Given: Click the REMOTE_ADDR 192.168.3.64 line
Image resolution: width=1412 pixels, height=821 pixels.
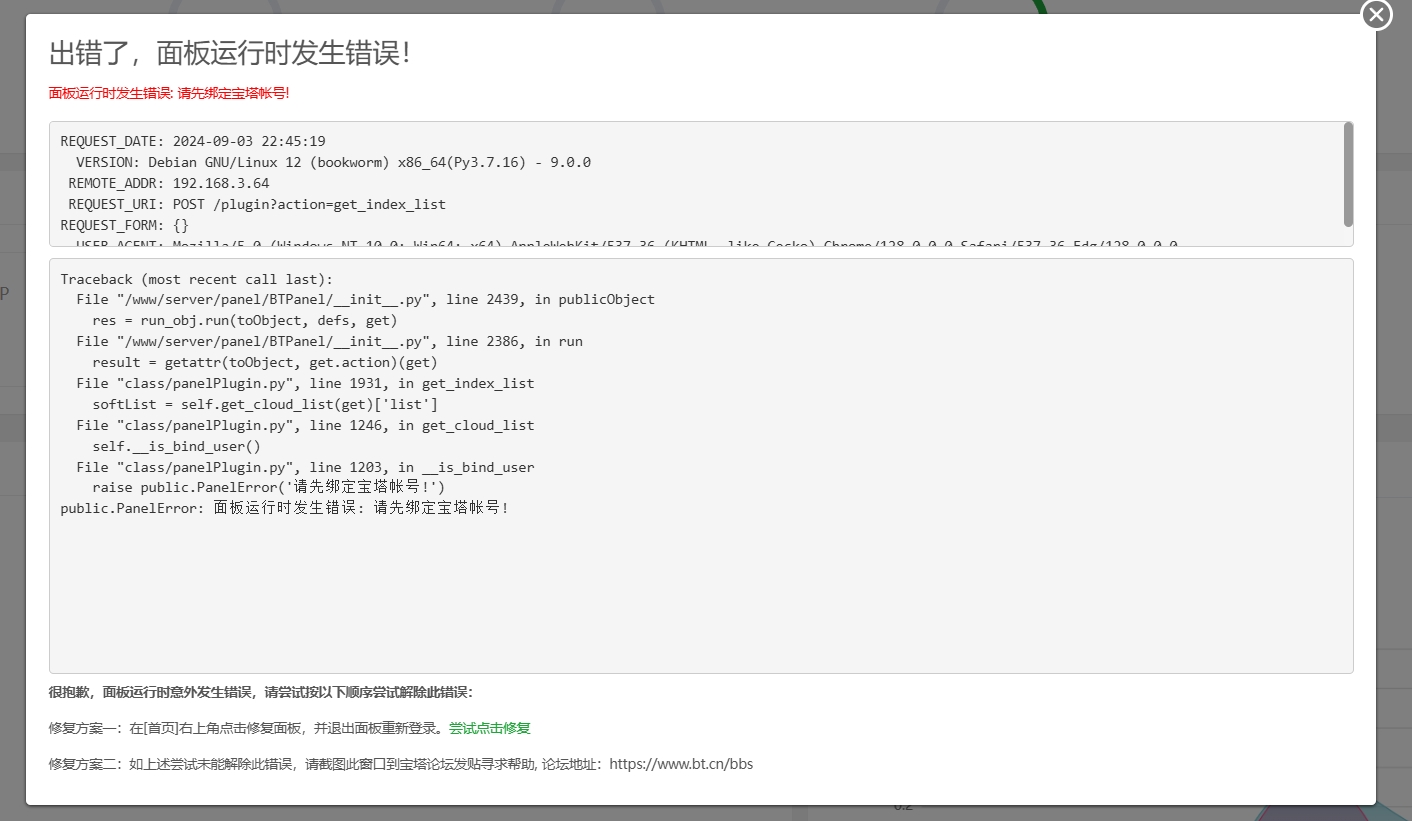Looking at the screenshot, I should pos(169,183).
